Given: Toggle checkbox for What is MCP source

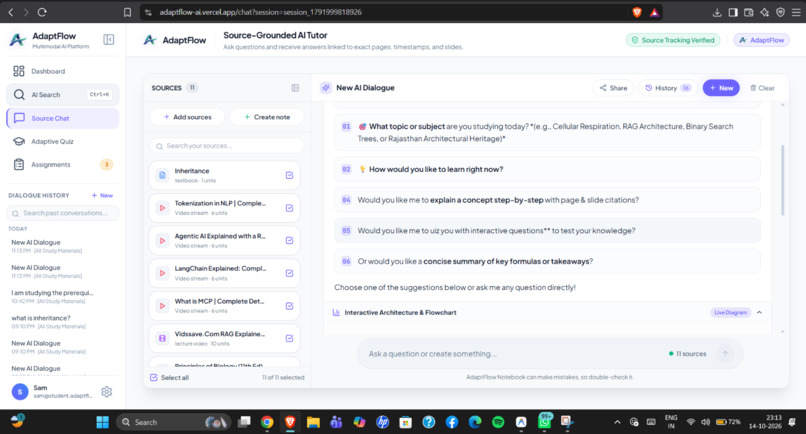Looking at the screenshot, I should point(289,306).
